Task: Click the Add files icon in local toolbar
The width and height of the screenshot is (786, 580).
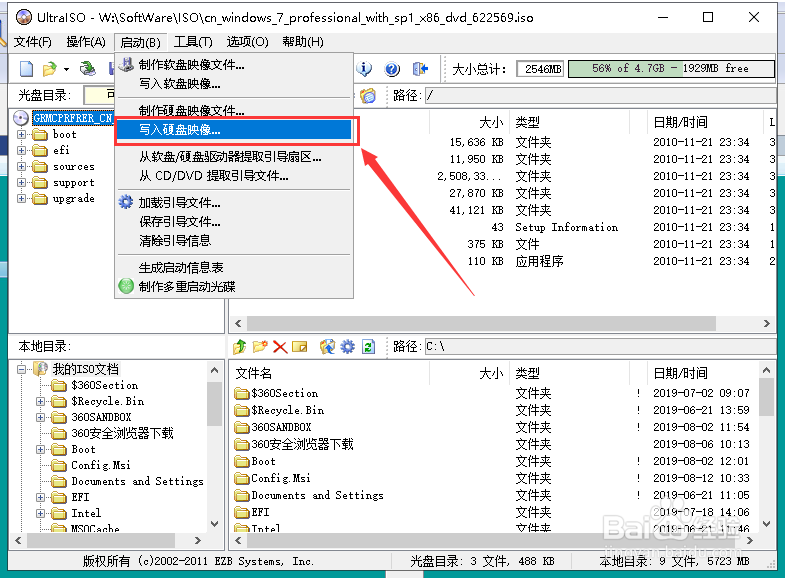Action: pyautogui.click(x=327, y=346)
